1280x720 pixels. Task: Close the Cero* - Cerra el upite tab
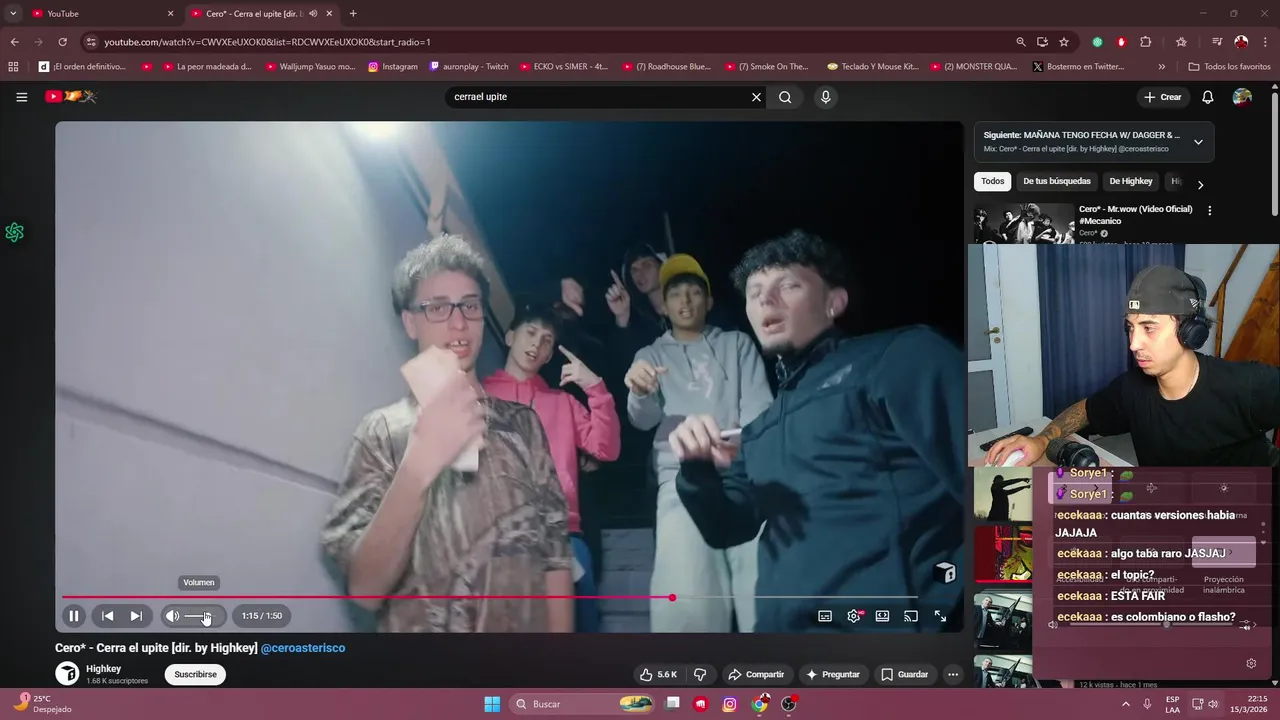pos(329,13)
